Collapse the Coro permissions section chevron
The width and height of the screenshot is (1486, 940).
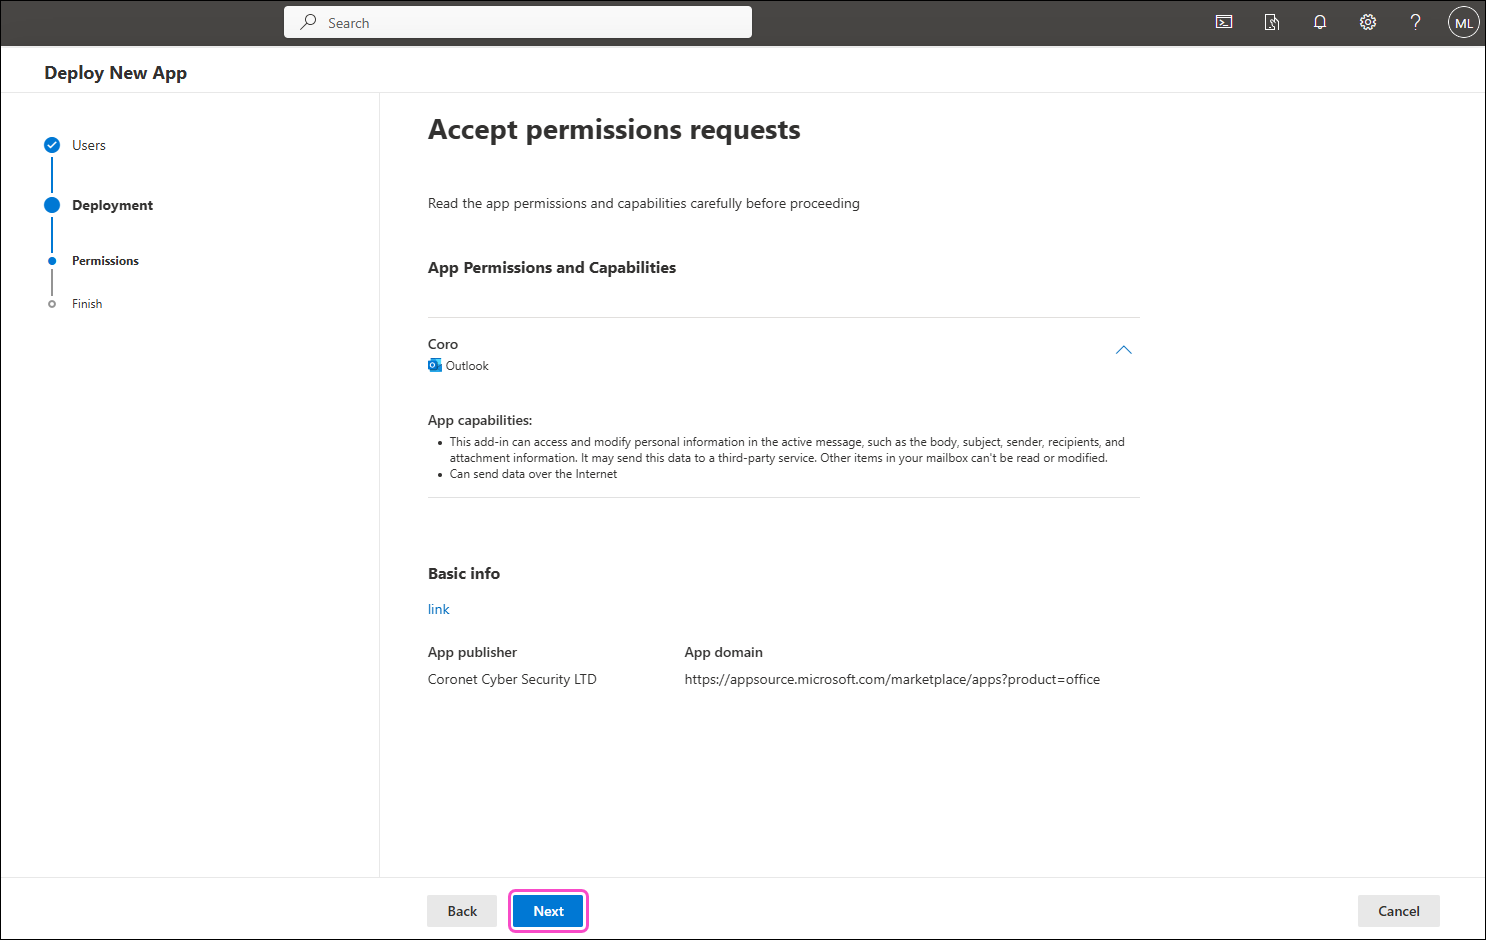point(1123,350)
